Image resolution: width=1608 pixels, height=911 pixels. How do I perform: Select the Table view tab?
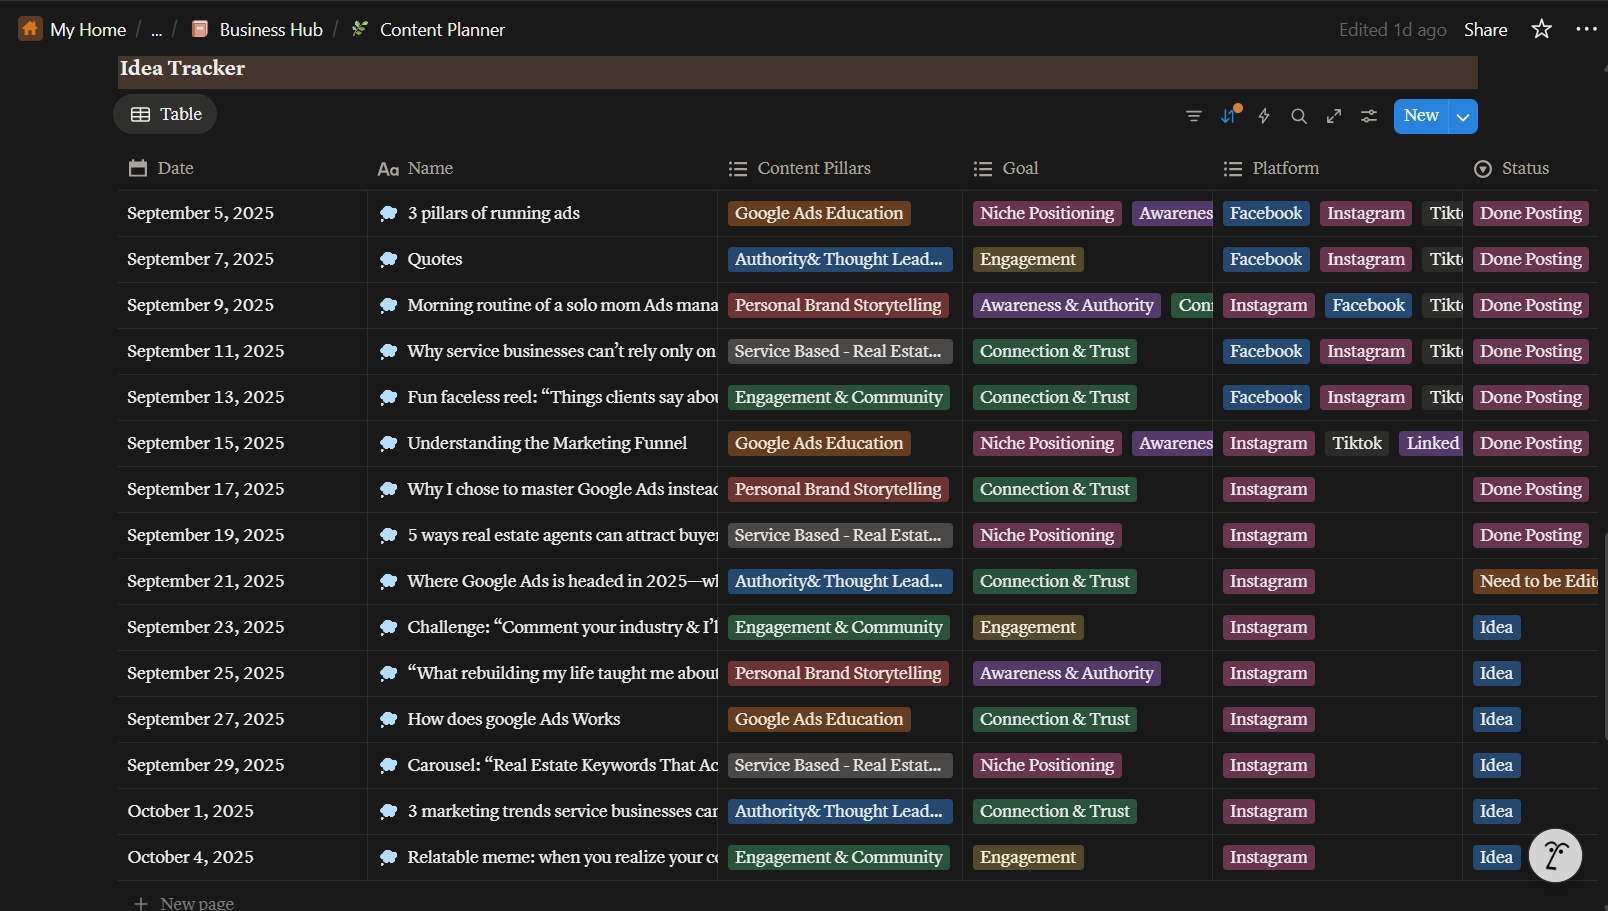(x=166, y=114)
